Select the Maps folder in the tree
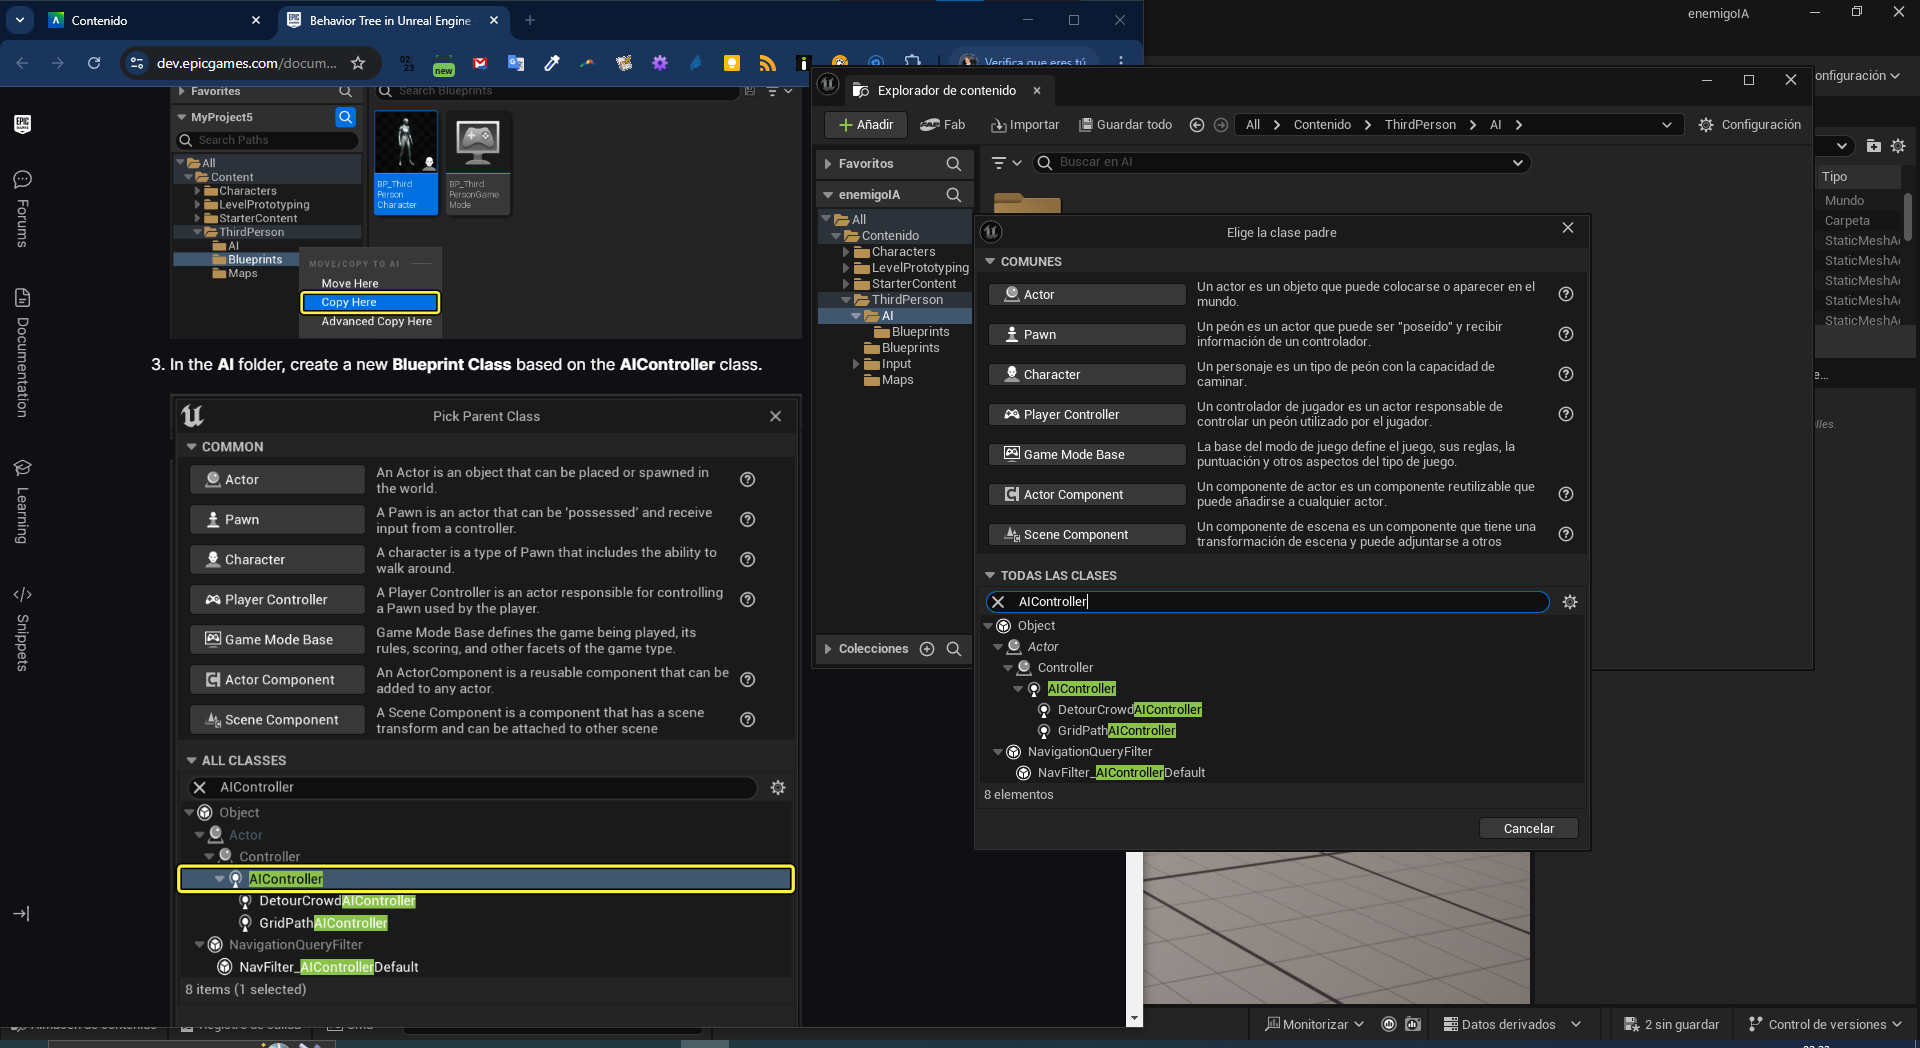 click(897, 380)
